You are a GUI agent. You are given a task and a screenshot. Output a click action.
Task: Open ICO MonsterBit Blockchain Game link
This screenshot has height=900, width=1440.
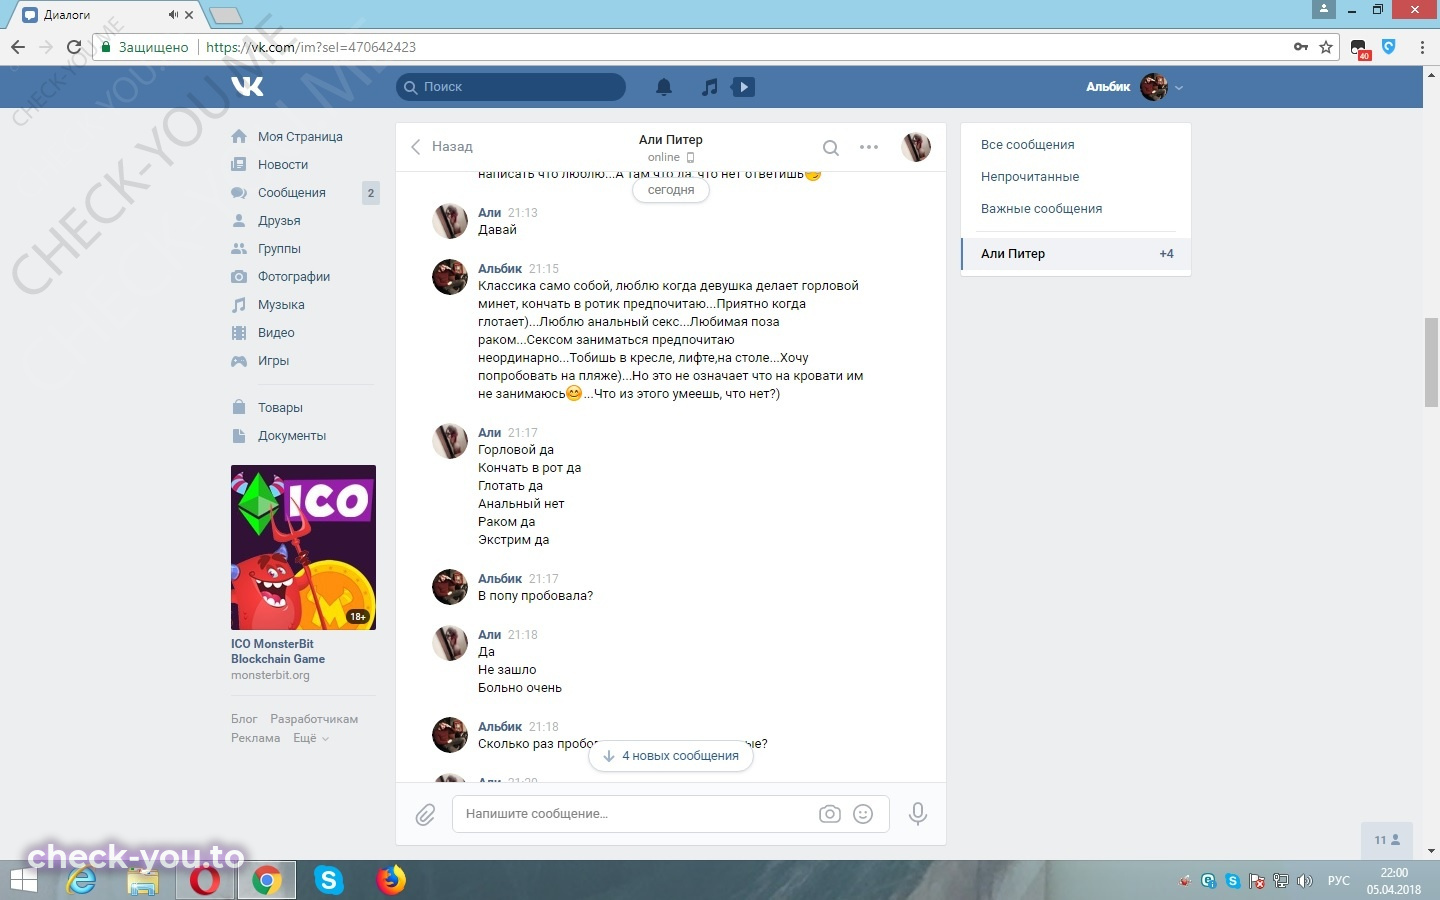pos(278,651)
